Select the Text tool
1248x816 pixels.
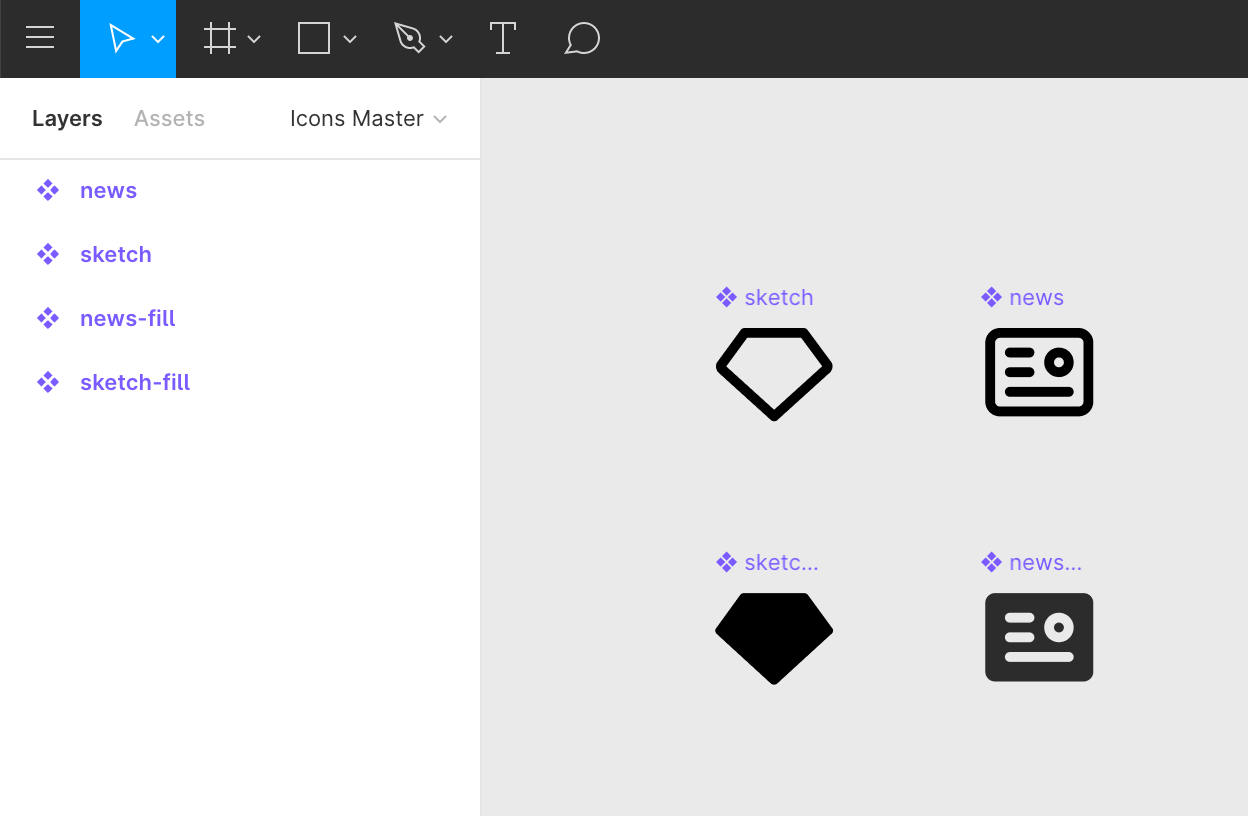point(503,39)
